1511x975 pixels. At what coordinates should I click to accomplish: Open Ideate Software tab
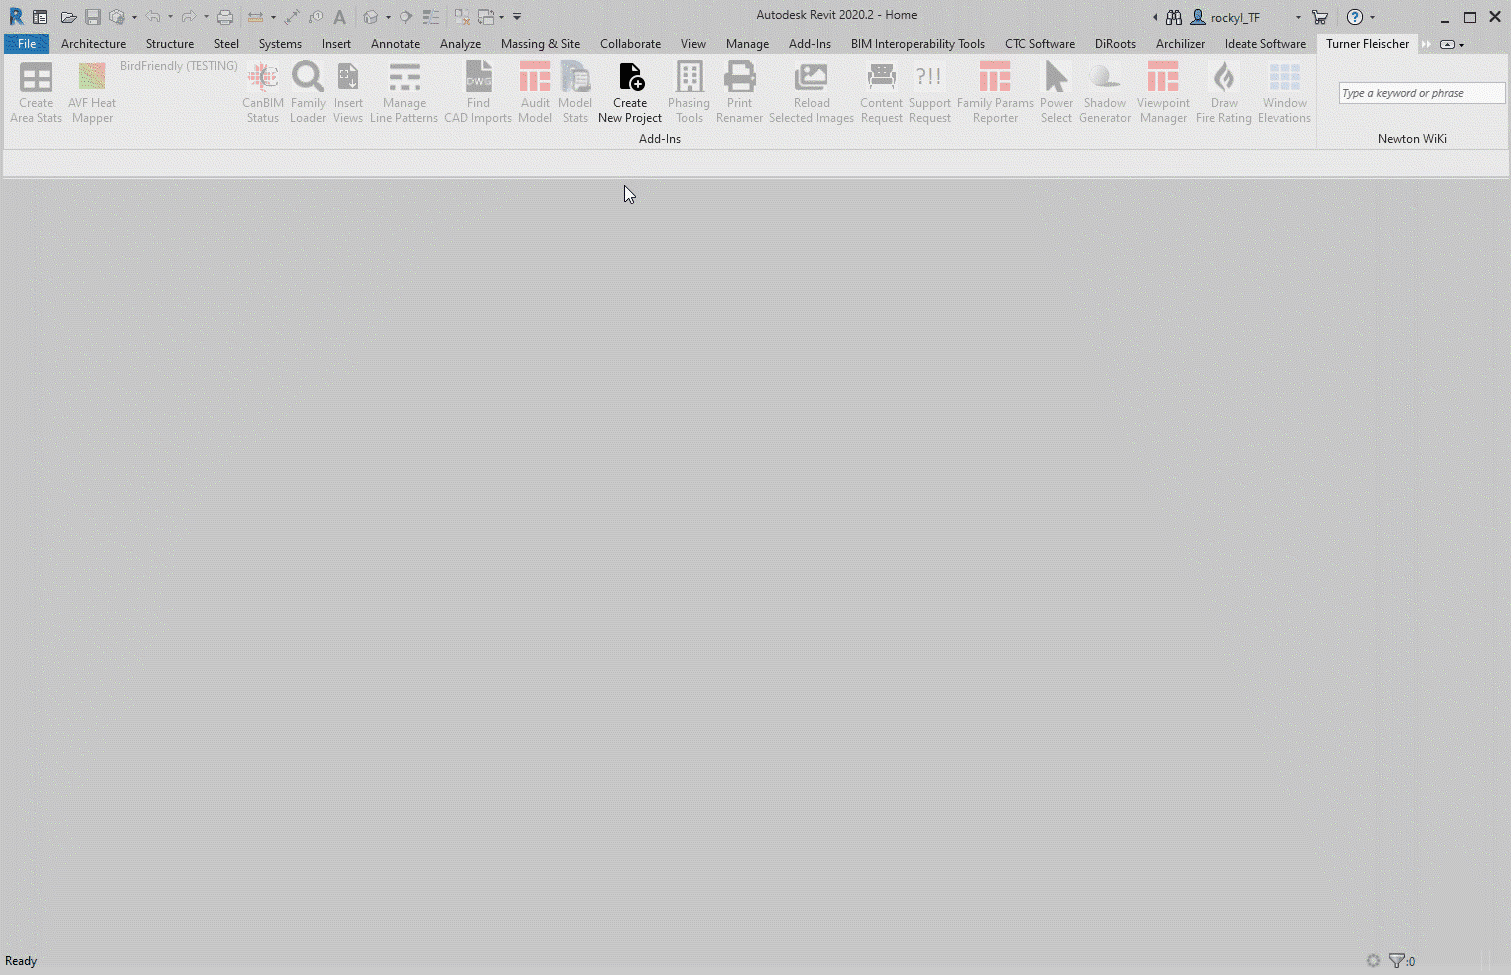[x=1265, y=44]
